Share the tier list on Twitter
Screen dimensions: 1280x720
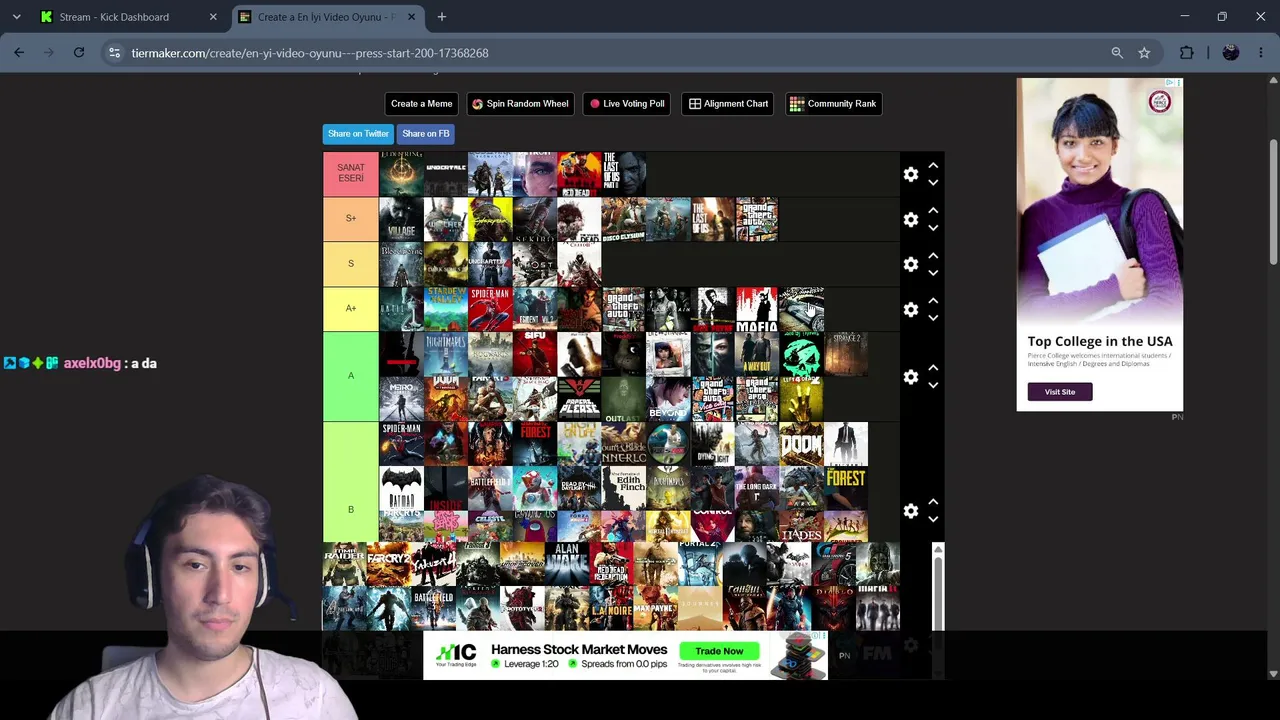click(x=358, y=134)
